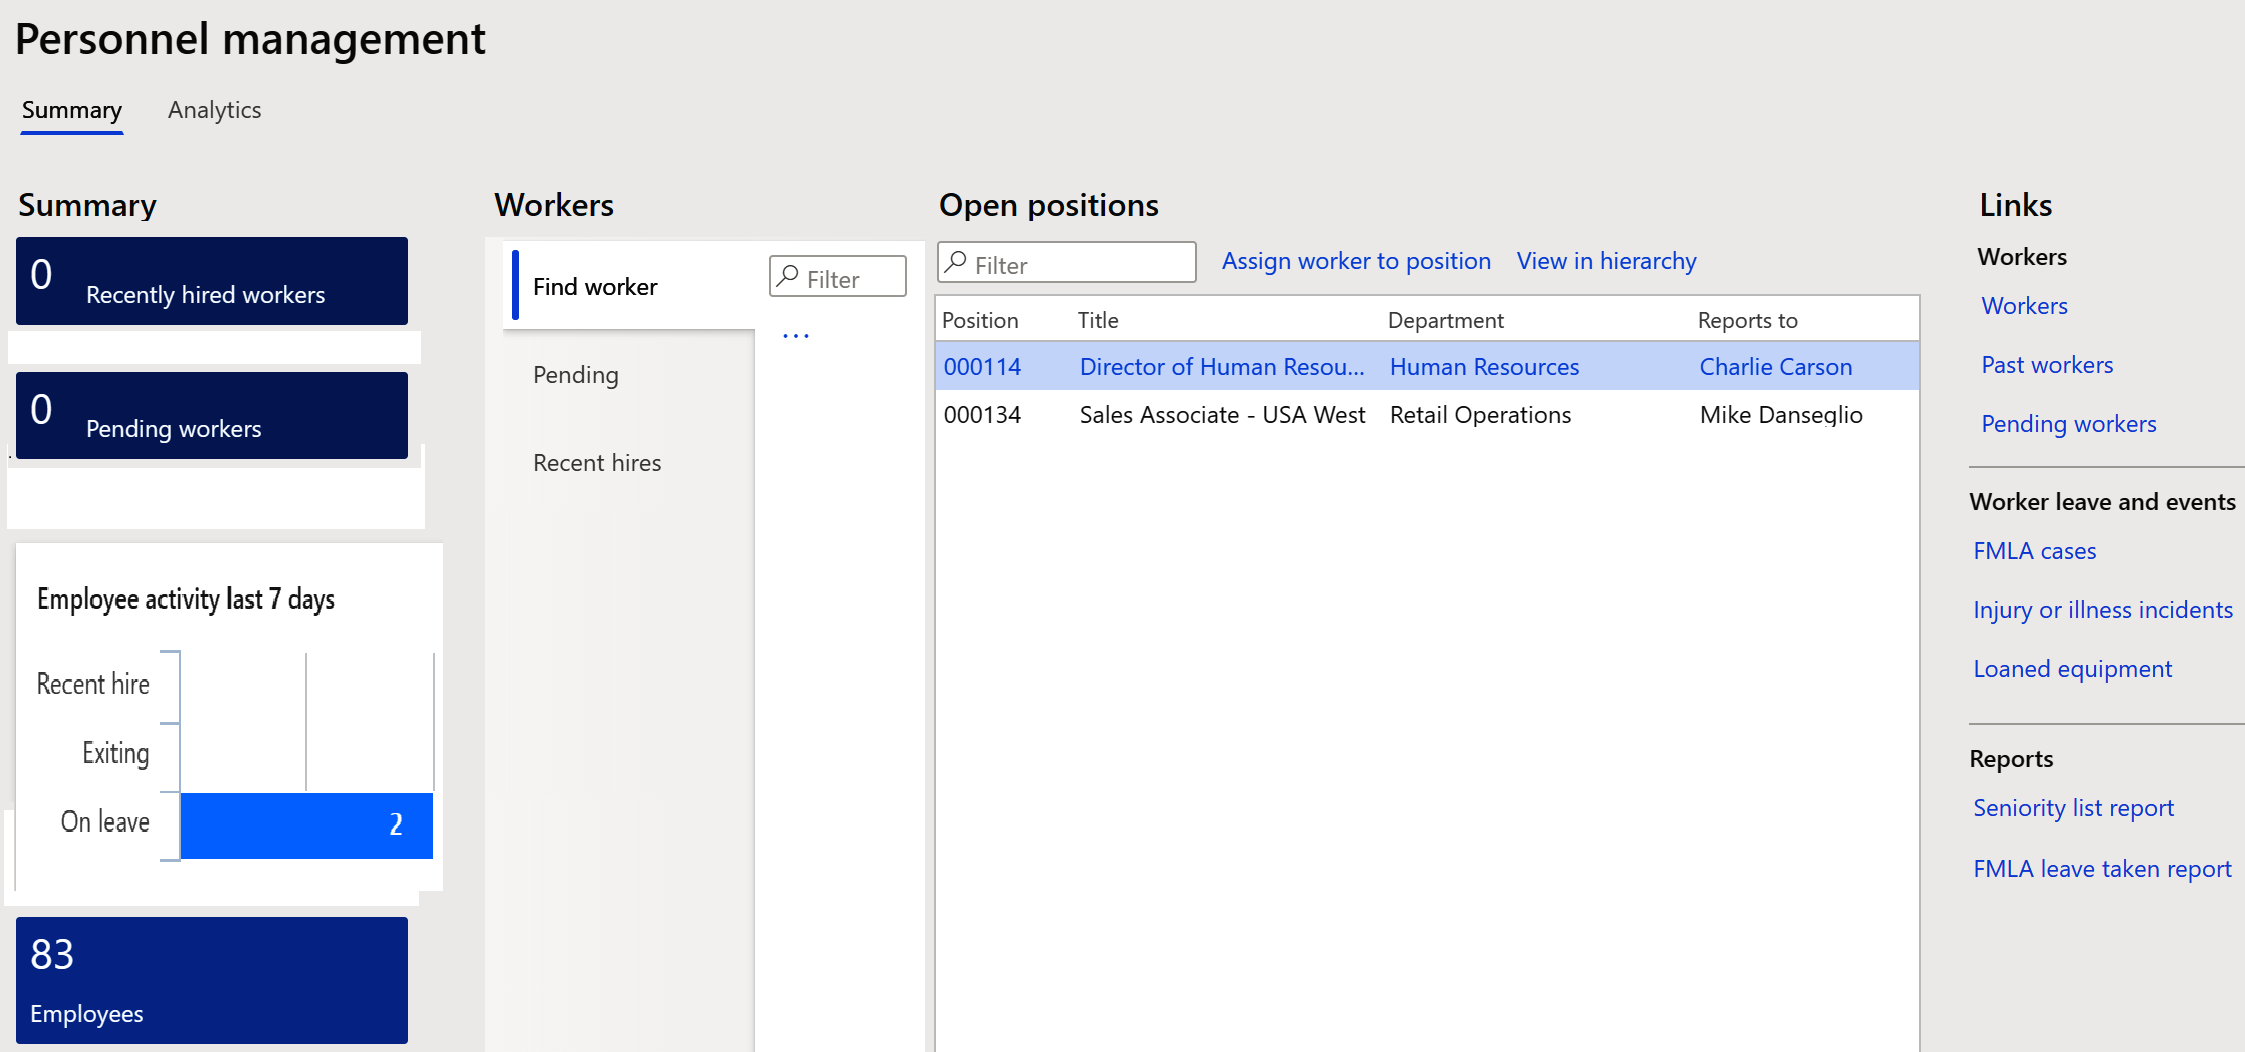Open the Pending workers summary tile
The width and height of the screenshot is (2245, 1052).
(212, 416)
